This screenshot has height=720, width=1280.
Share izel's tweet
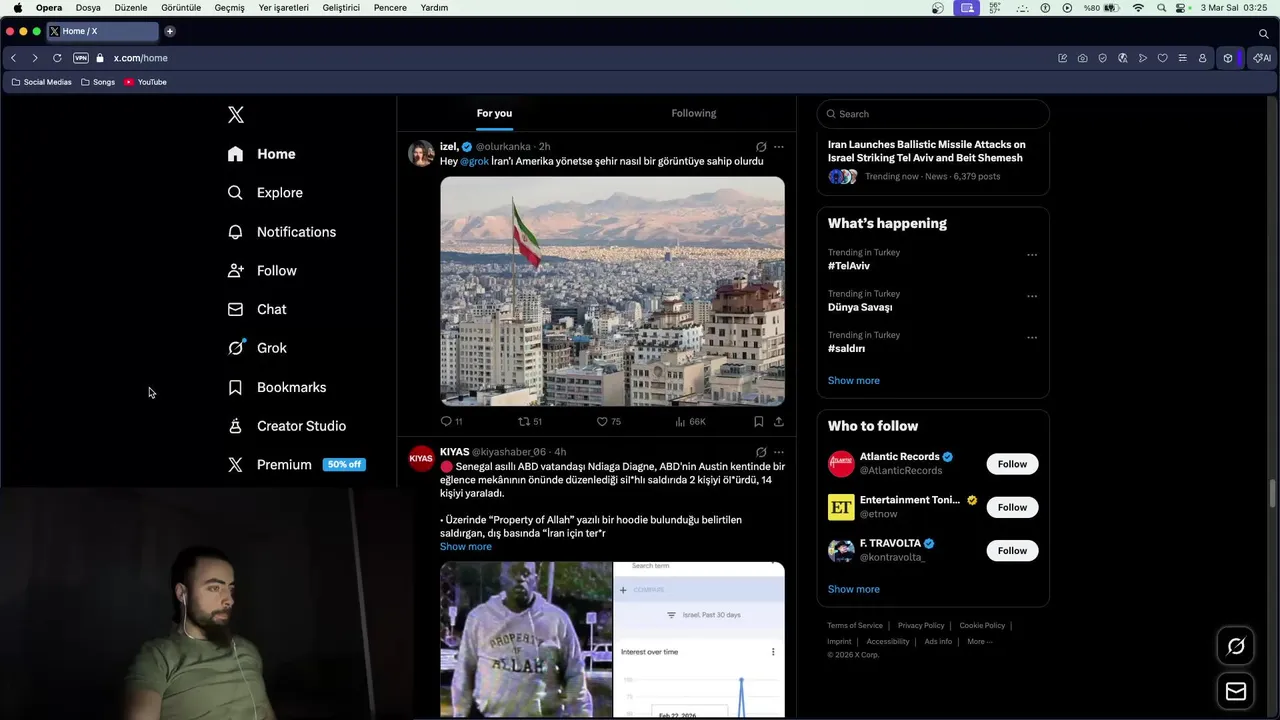[x=778, y=422]
